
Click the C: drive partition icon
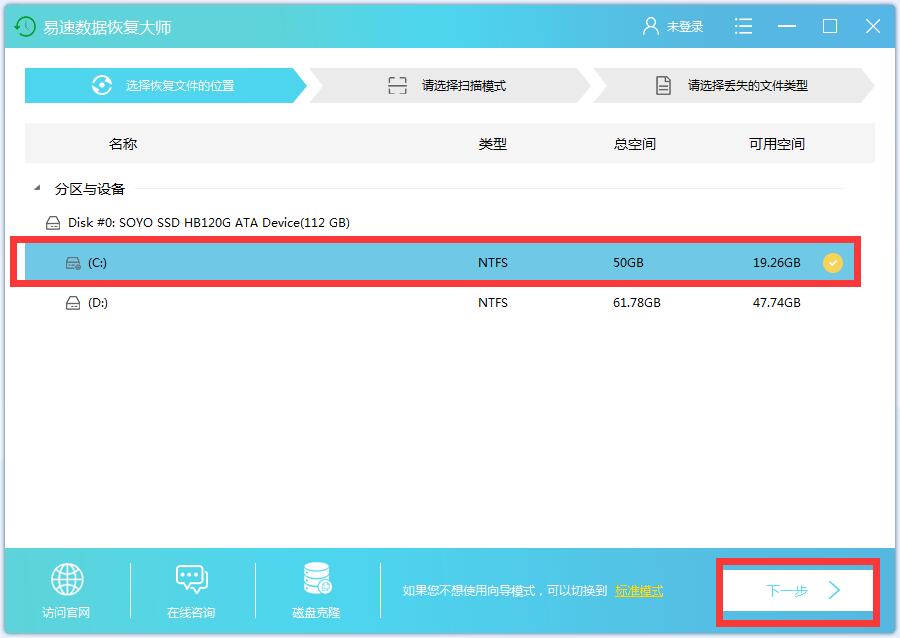[73, 263]
